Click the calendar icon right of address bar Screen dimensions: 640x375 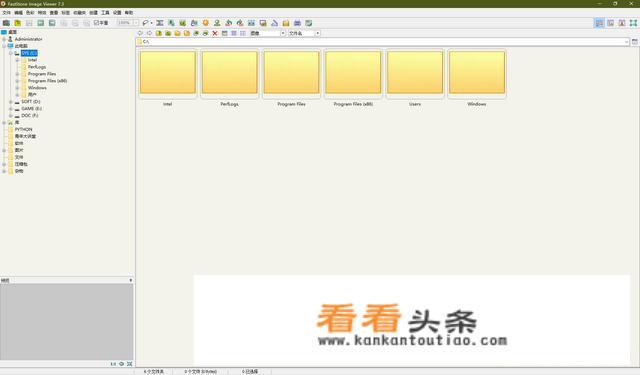tap(635, 42)
